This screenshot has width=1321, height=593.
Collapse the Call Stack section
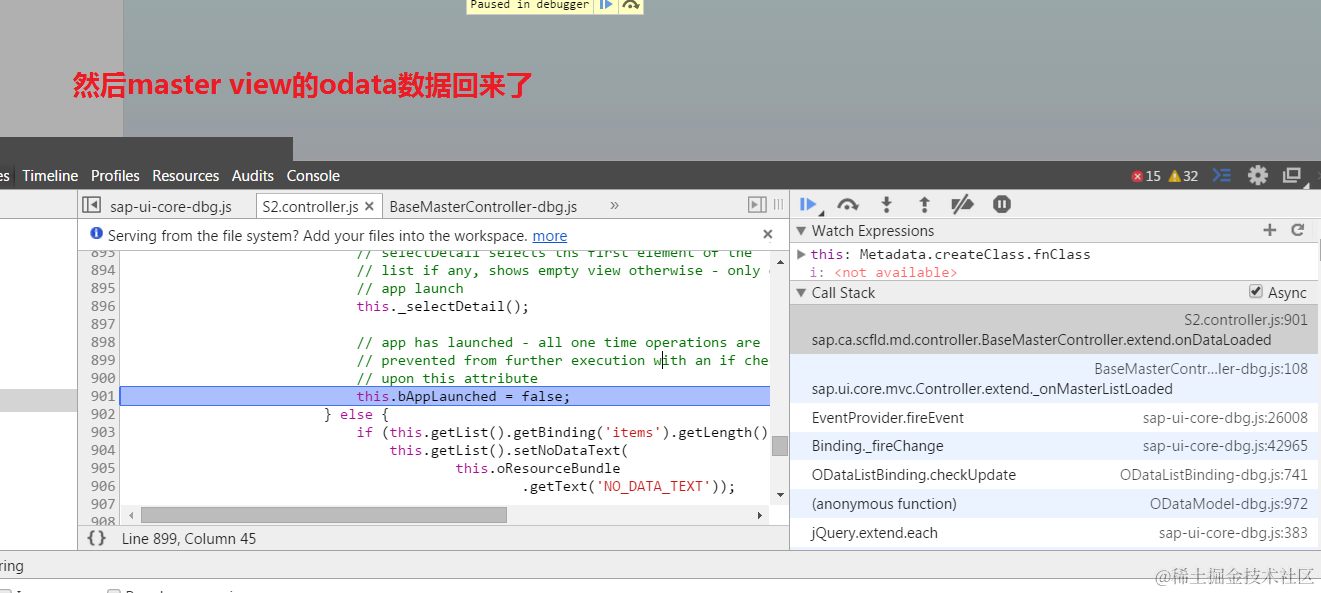click(801, 293)
